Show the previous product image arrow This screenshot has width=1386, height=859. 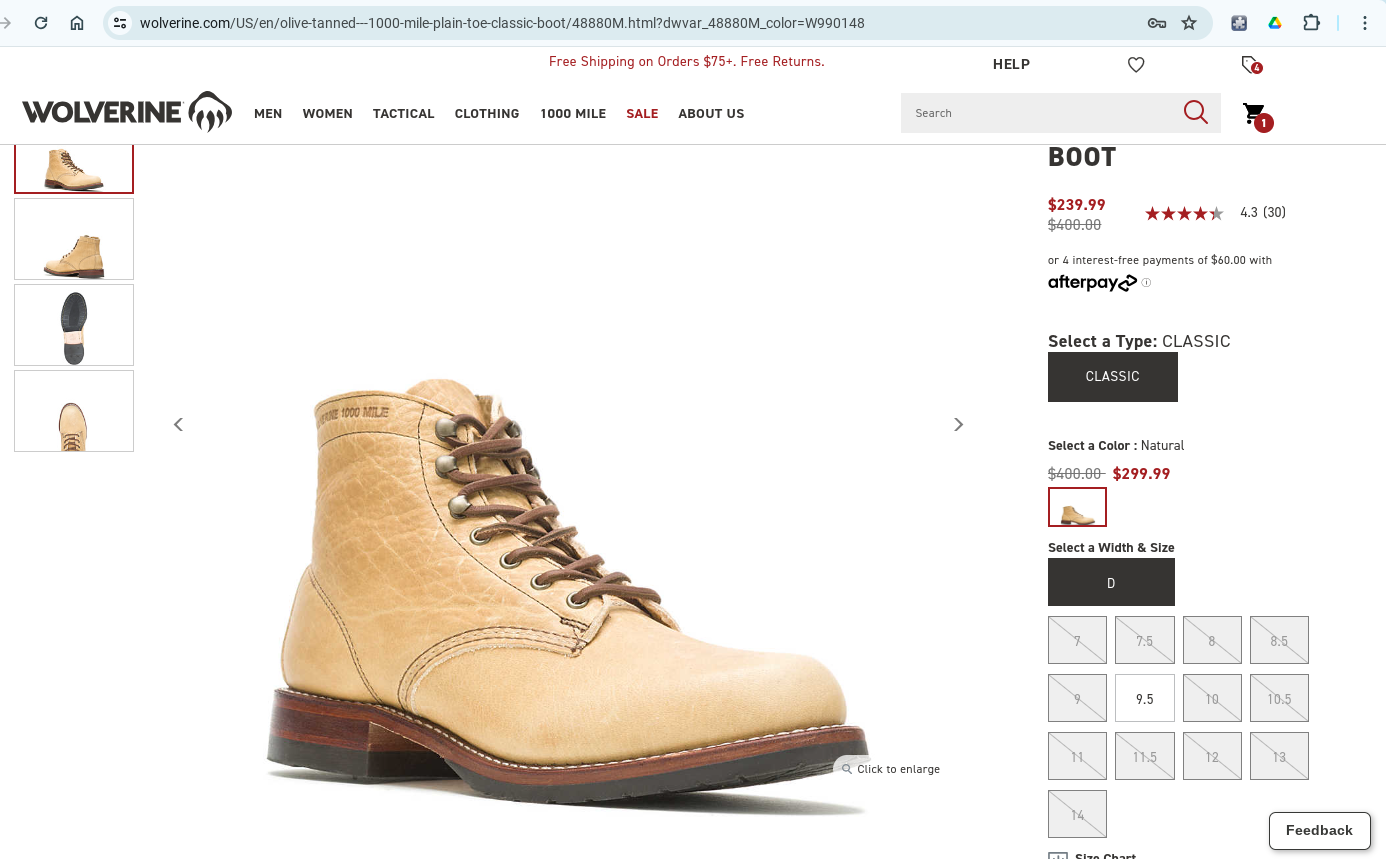[x=179, y=424]
